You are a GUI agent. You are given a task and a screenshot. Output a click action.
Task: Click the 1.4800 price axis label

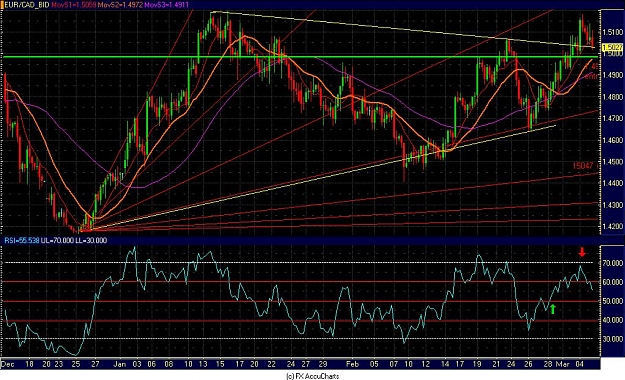pos(613,97)
